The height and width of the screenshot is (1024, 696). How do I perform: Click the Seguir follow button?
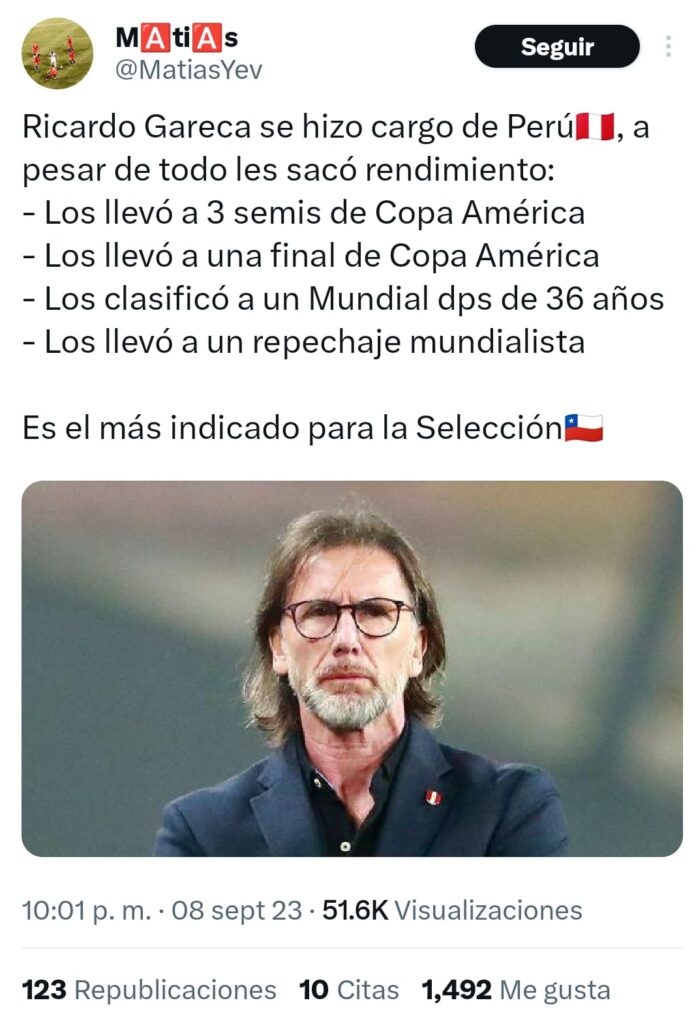(557, 46)
